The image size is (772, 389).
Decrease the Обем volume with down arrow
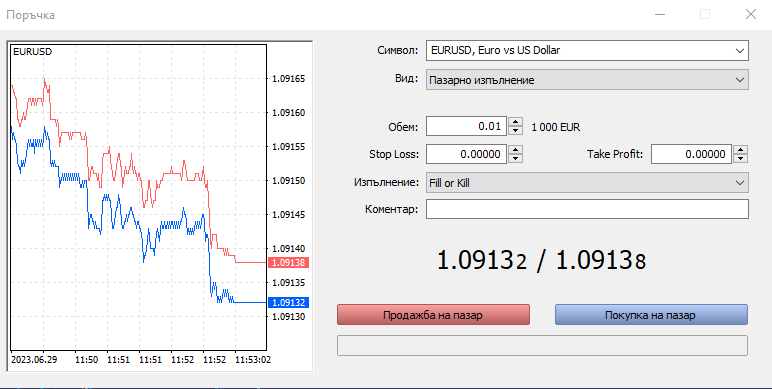[515, 131]
